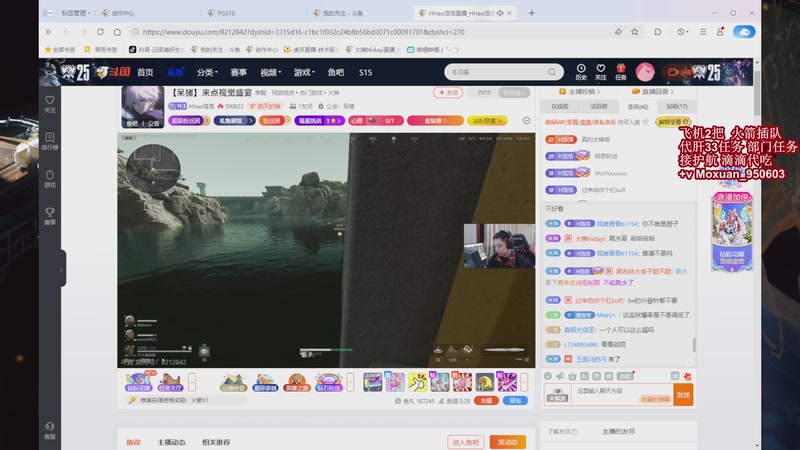Expand the gift list up-arrow after 钻石粉丝
The width and height of the screenshot is (800, 450).
coord(350,382)
